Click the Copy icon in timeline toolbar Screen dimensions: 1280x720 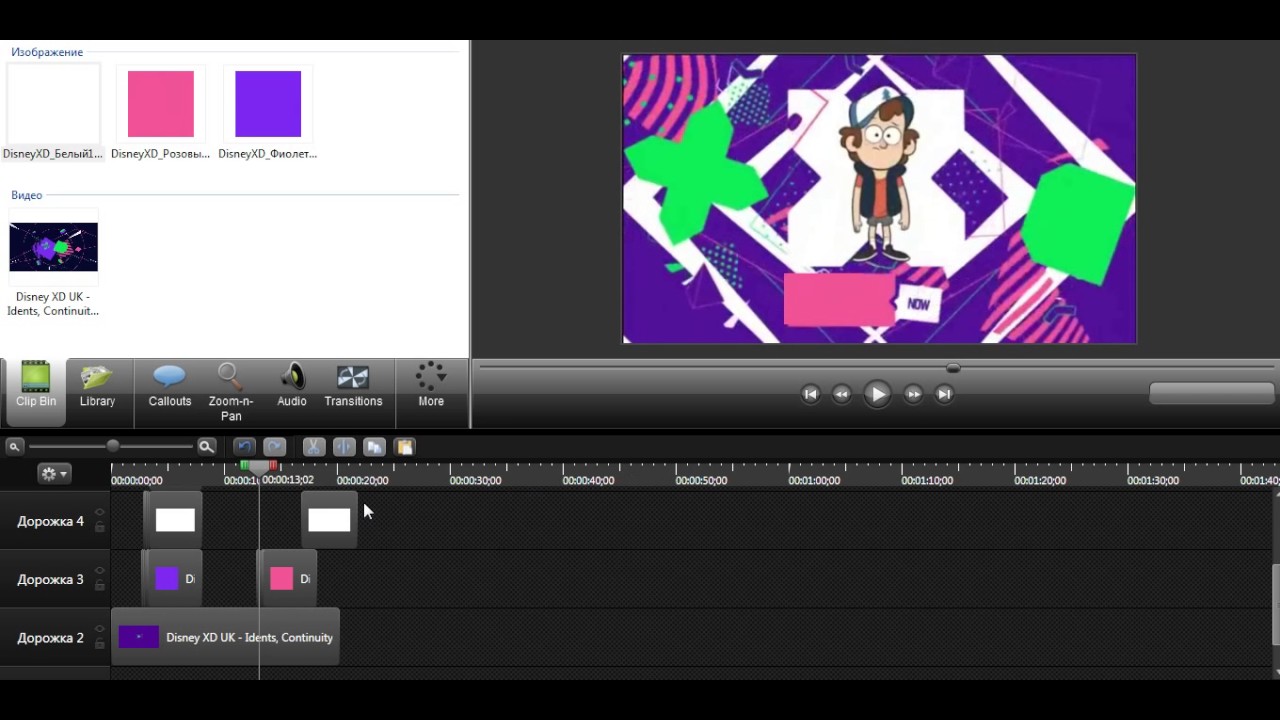pyautogui.click(x=374, y=447)
